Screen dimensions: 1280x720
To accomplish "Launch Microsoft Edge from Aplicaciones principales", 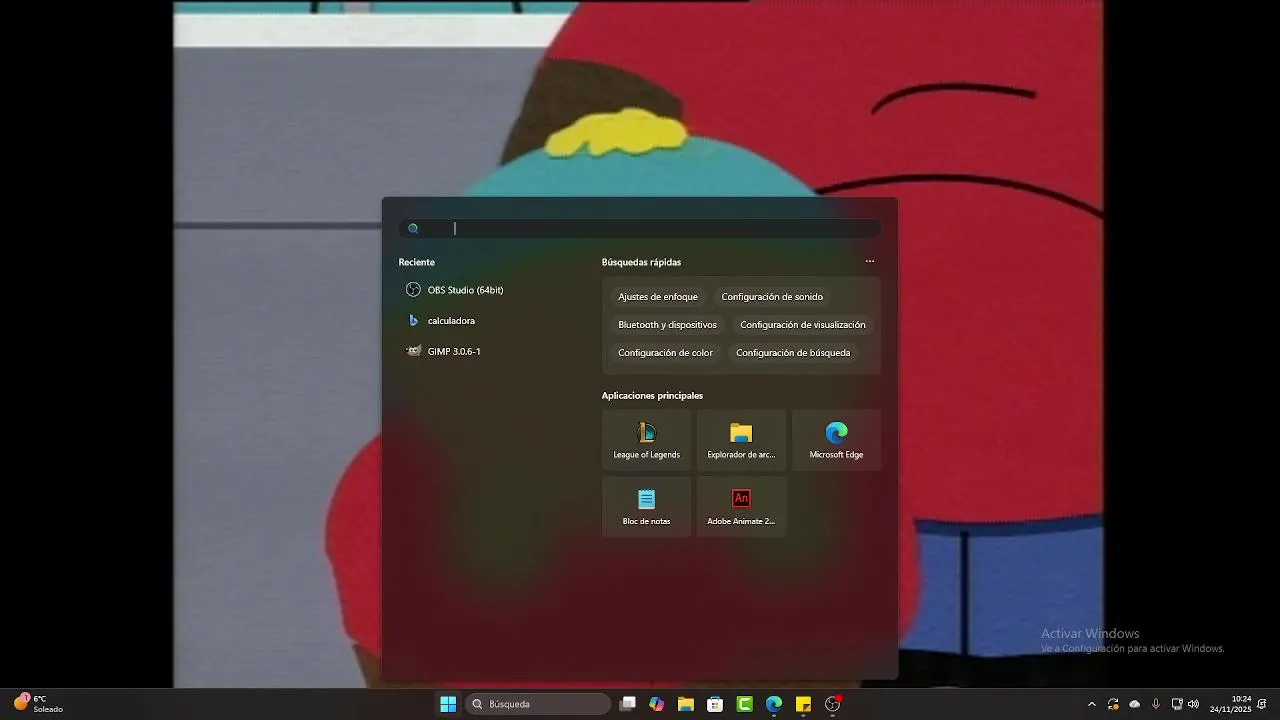I will [x=836, y=440].
